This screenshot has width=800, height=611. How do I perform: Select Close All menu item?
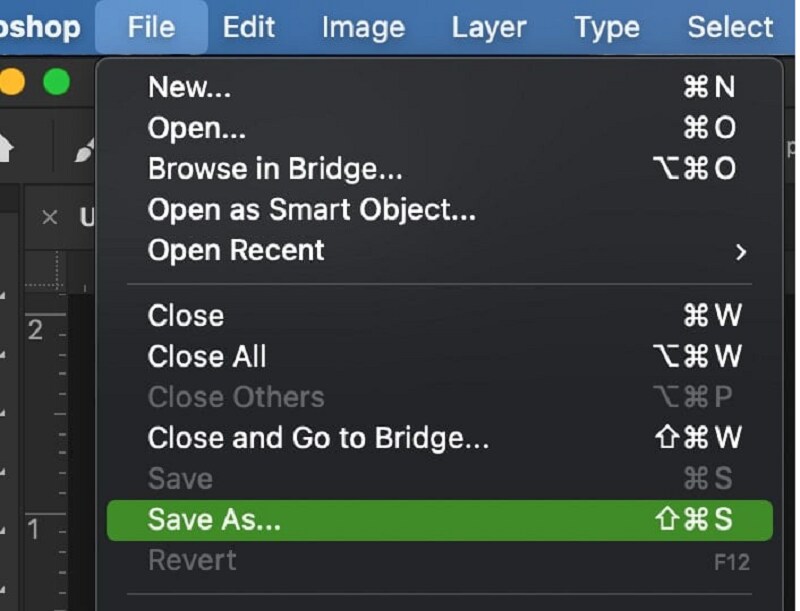(207, 356)
